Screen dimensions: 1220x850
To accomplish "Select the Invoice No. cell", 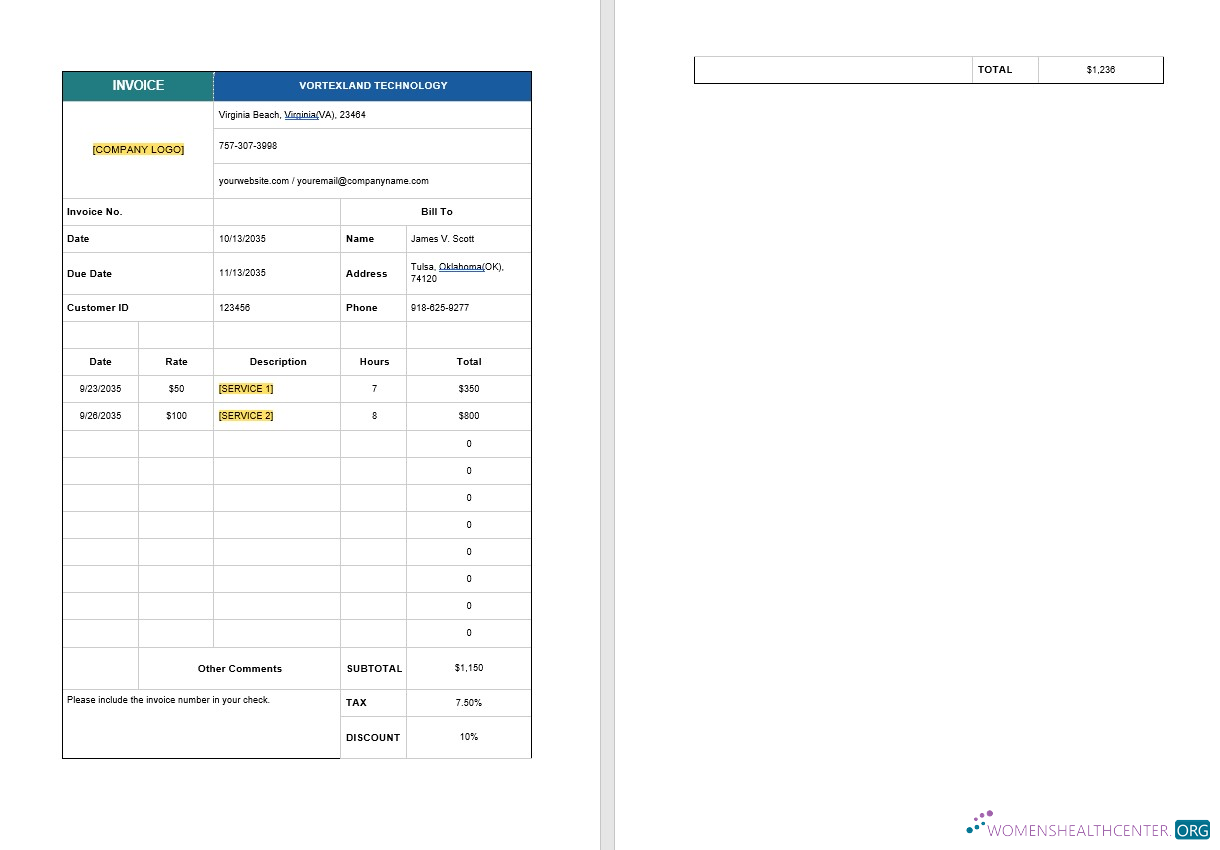I will click(x=94, y=212).
